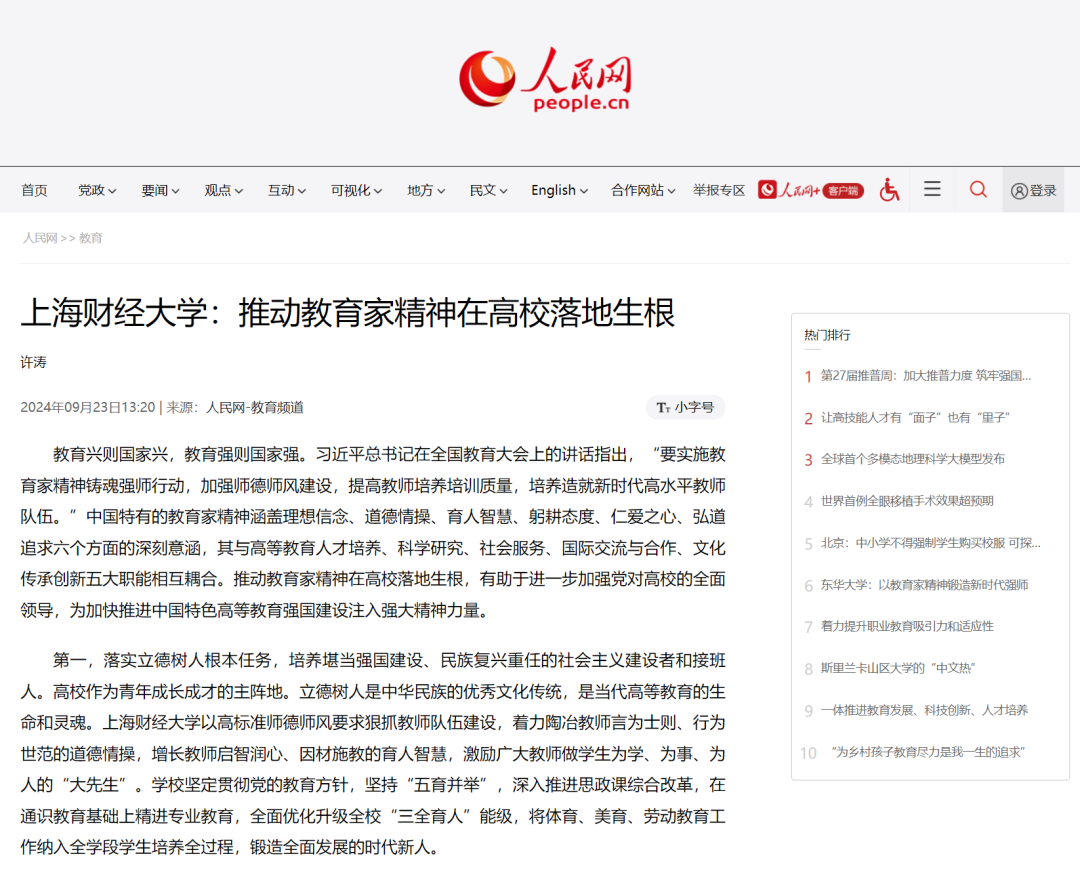Open ranked article 北京：中小学不得强制学生购买校服

coord(931,543)
